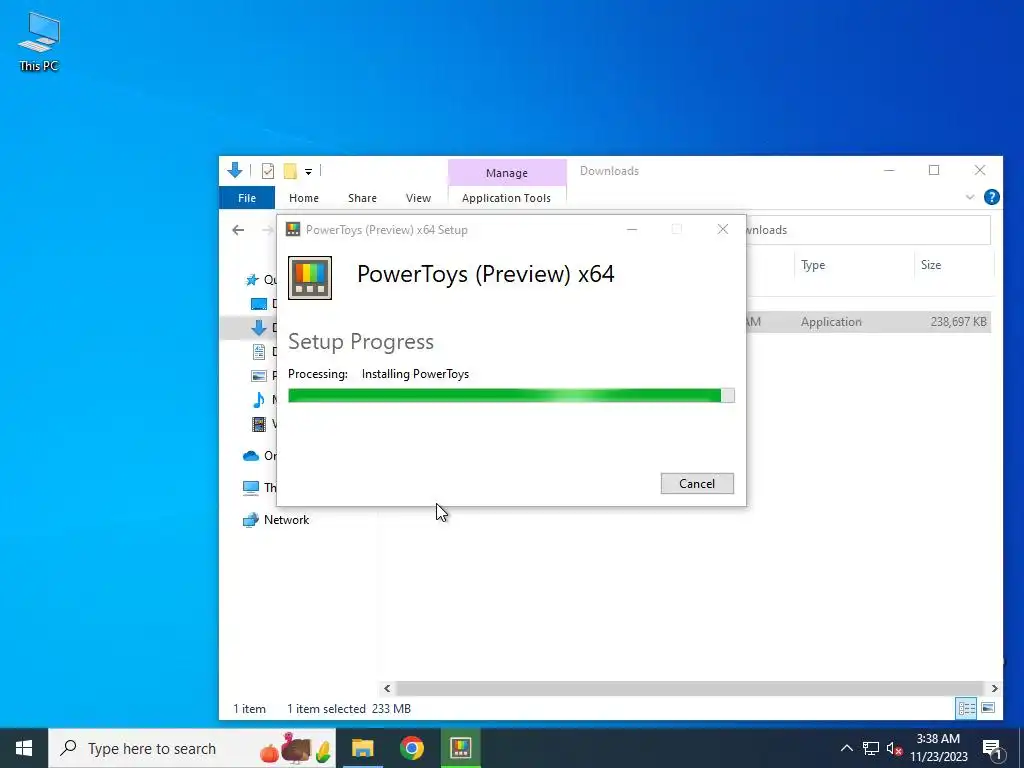Screen dimensions: 1024x768
Task: Select the Application Tools tab
Action: (506, 198)
